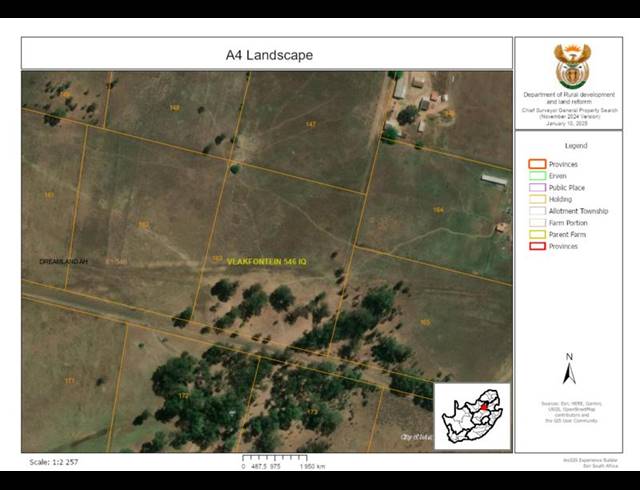Click the 'Farm Portion' legend label

coord(568,223)
